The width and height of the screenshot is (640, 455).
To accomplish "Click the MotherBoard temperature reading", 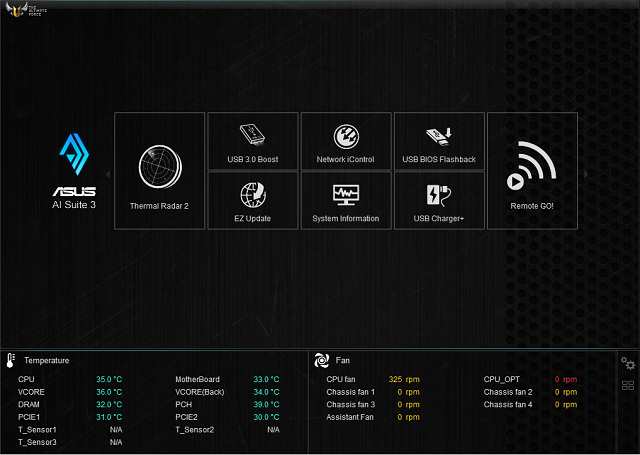I will (x=266, y=380).
